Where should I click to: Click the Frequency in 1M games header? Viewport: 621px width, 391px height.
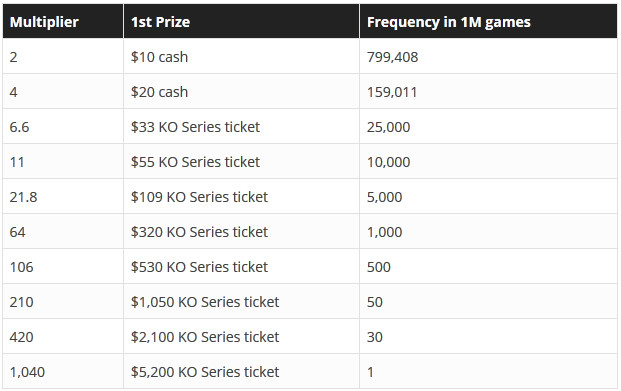pyautogui.click(x=488, y=21)
